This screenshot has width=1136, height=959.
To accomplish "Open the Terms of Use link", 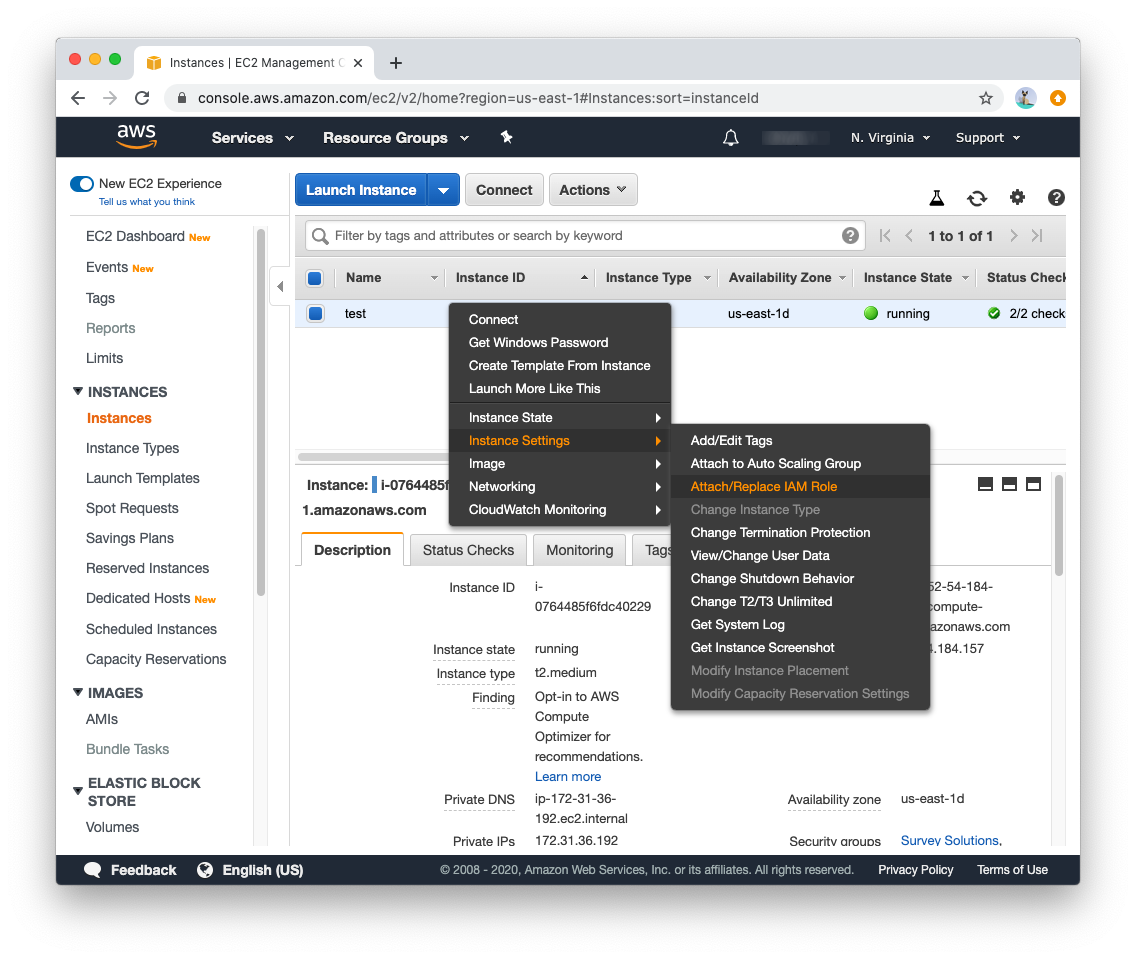I will pyautogui.click(x=1012, y=870).
